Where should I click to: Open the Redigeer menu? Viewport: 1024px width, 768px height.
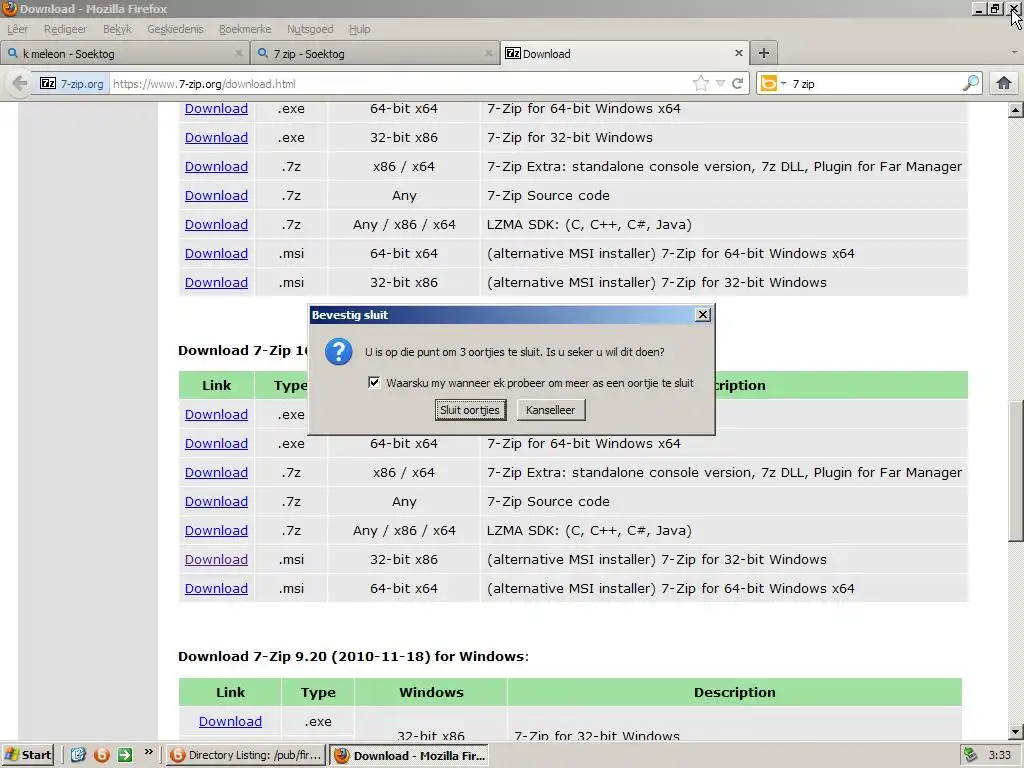tap(65, 29)
